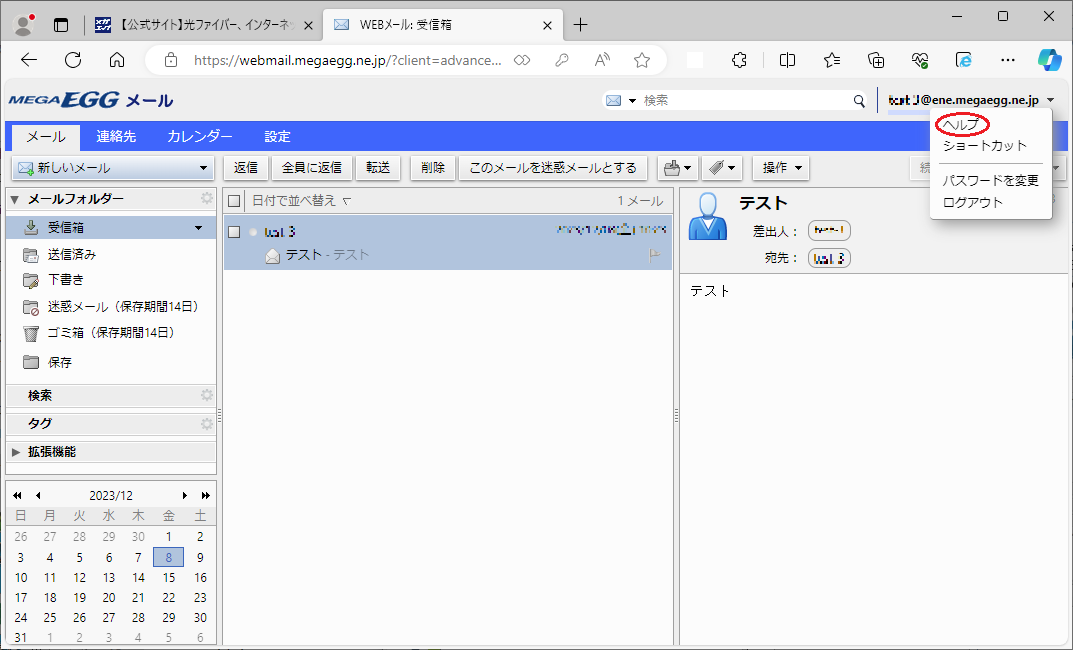
Task: Open the tag toolbar dropdown
Action: point(721,168)
